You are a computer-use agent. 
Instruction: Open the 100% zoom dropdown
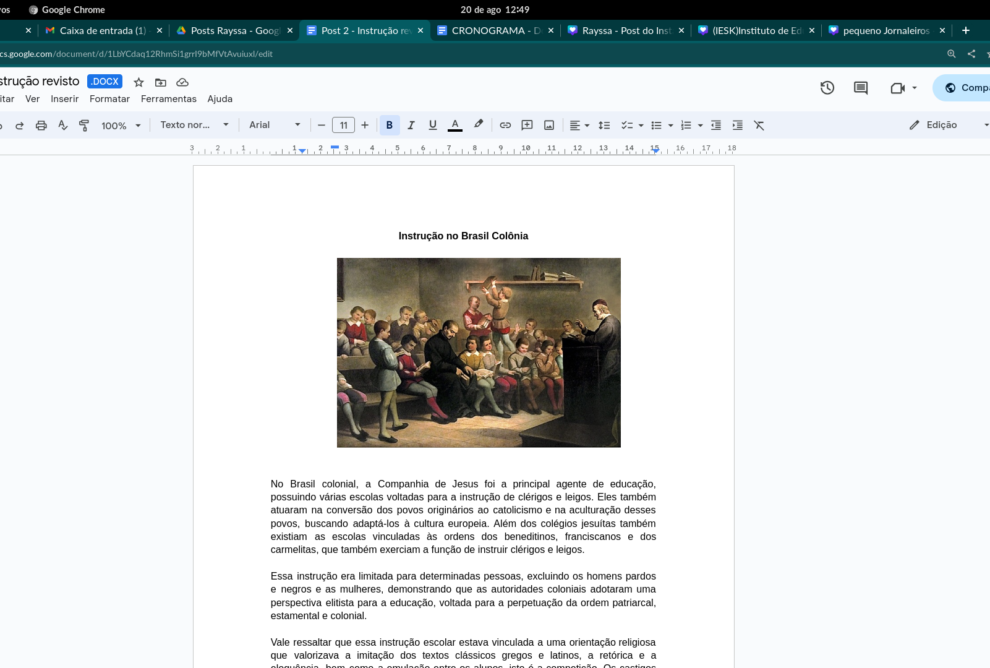click(x=120, y=125)
